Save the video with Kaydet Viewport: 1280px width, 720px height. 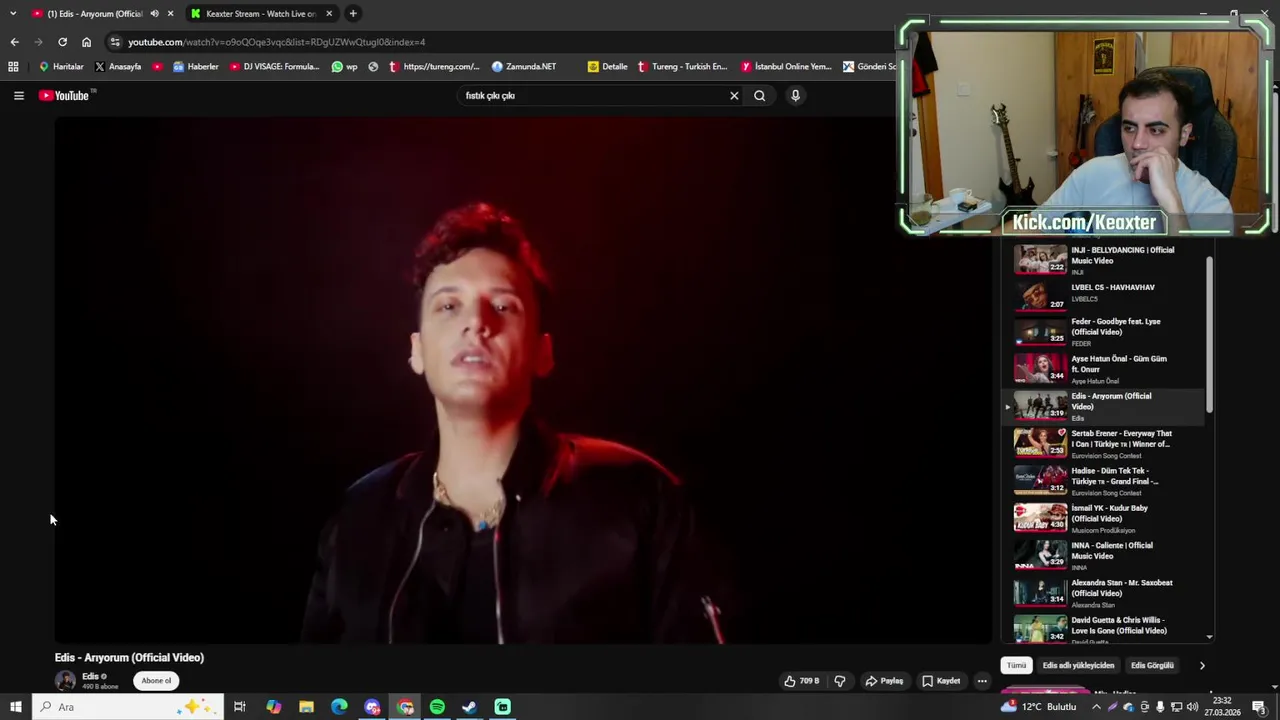[x=941, y=681]
